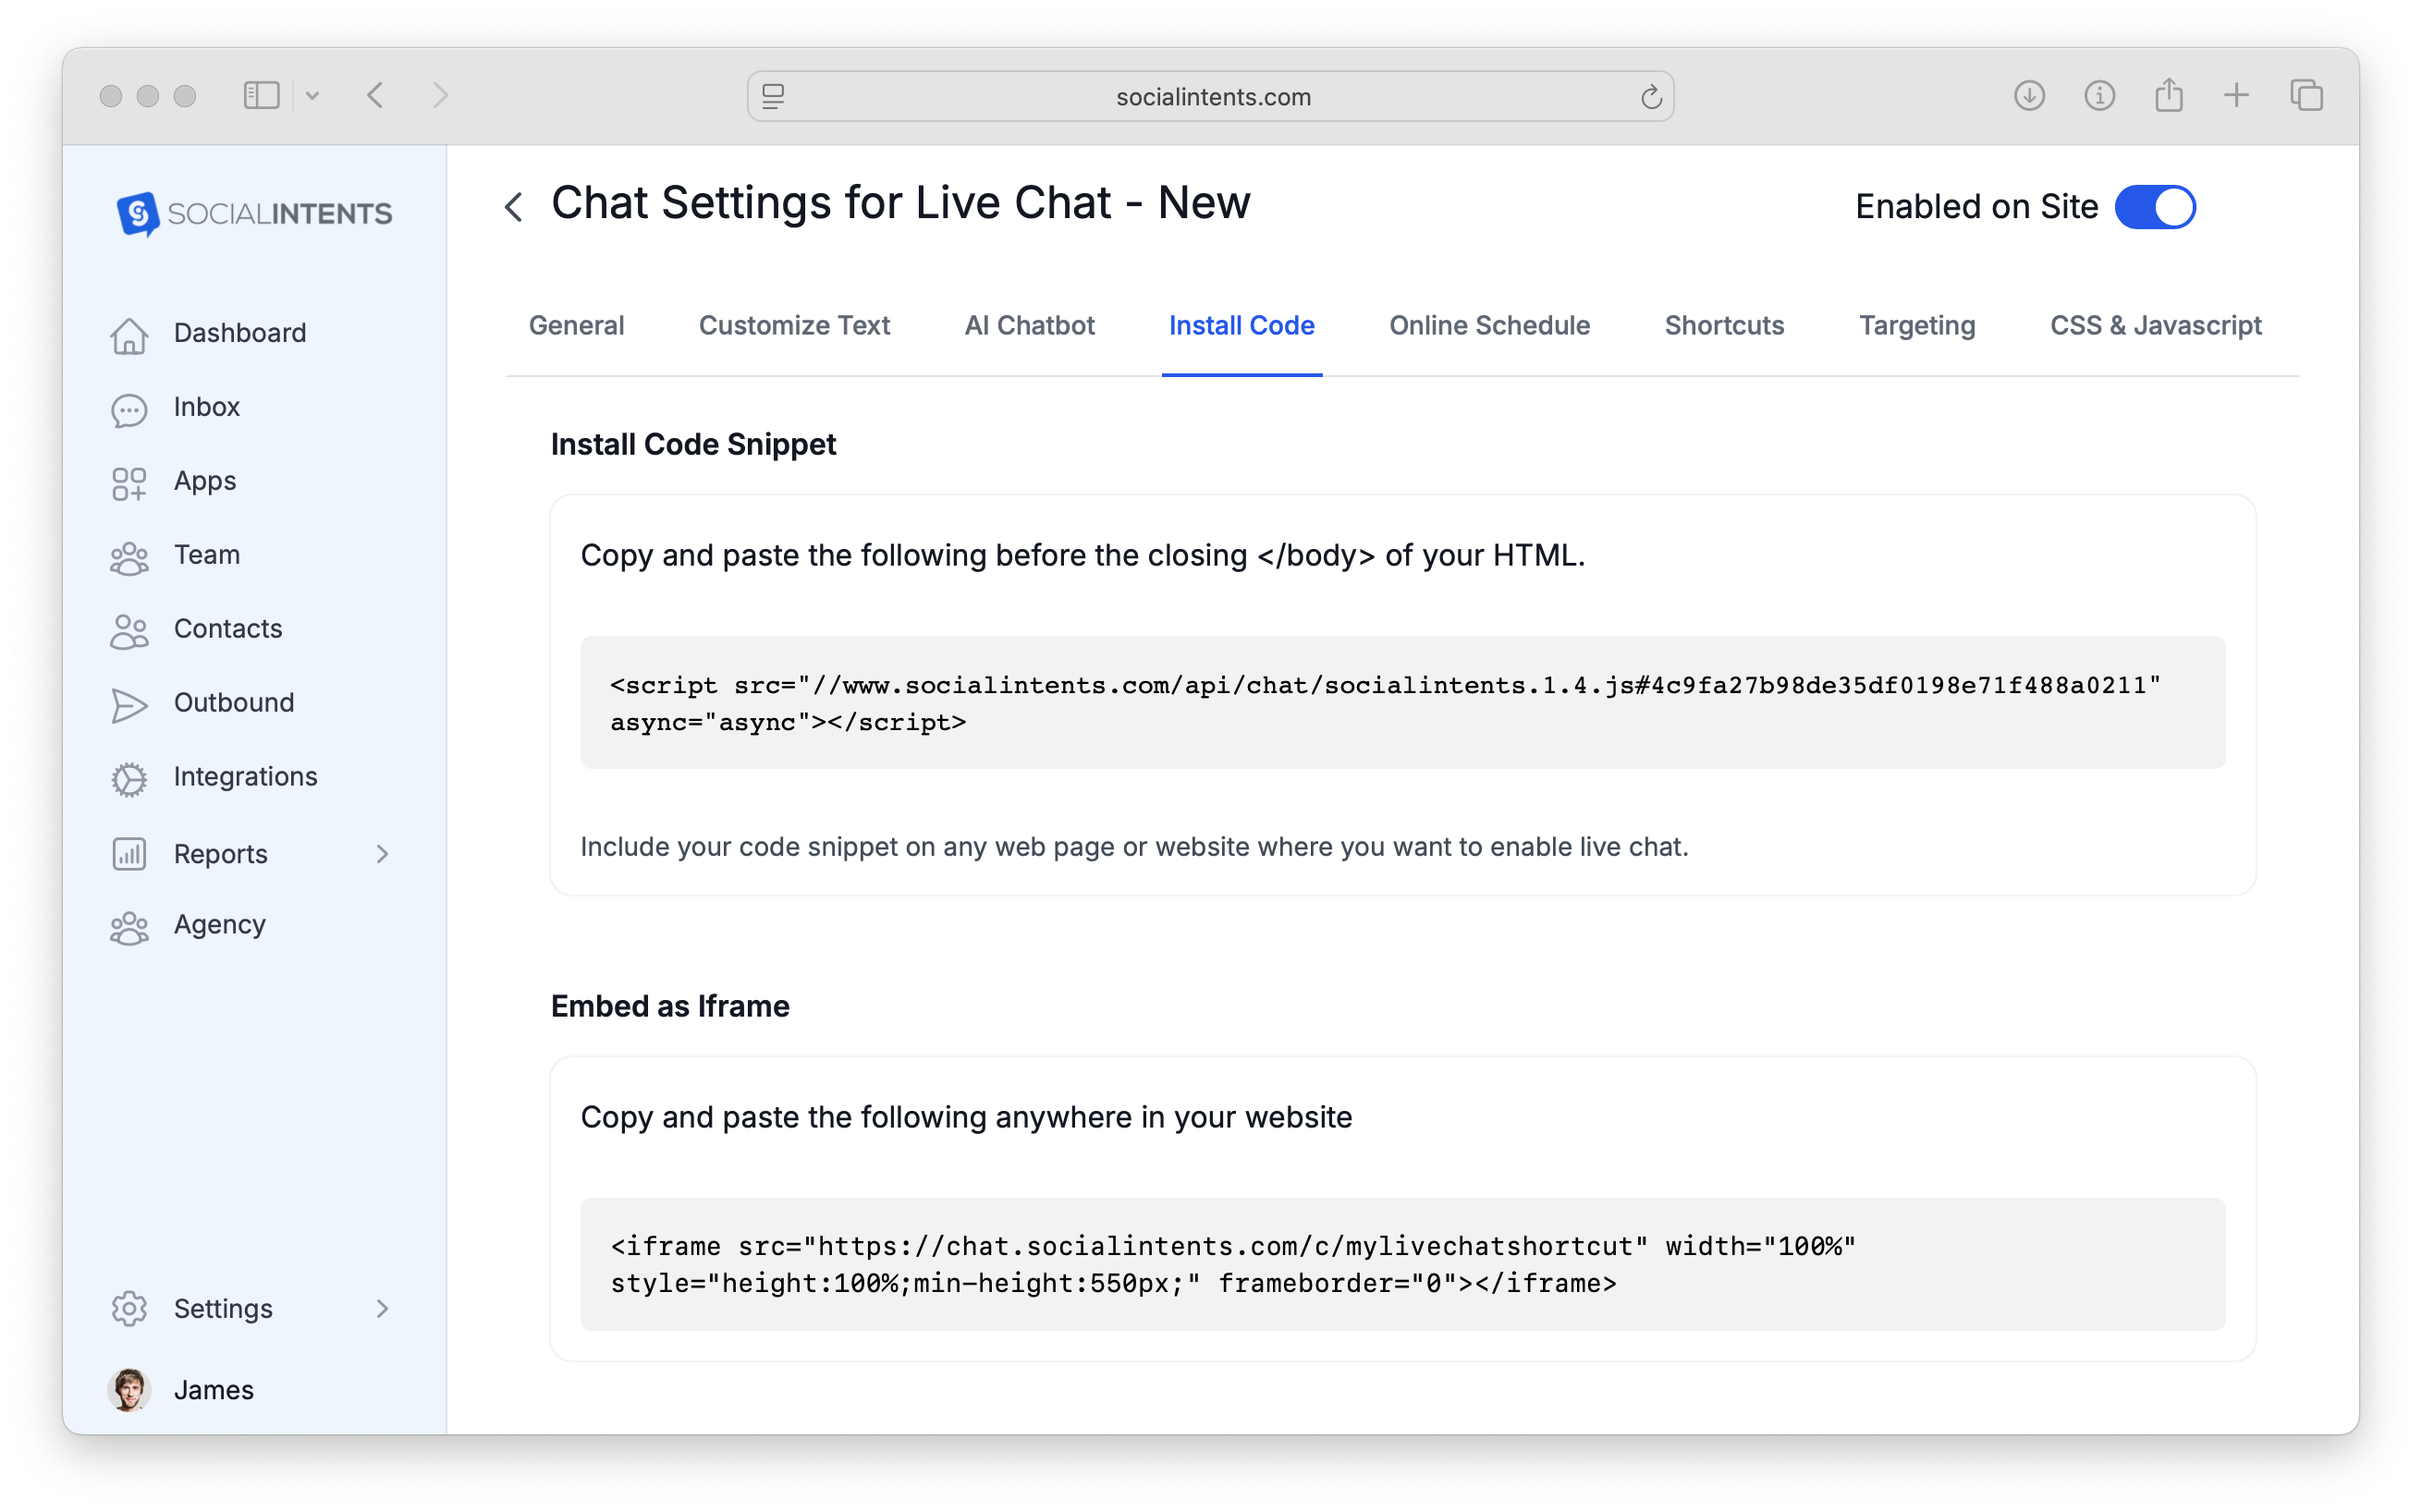Click the browser forward arrow
Viewport: 2422px width, 1512px height.
click(x=440, y=95)
